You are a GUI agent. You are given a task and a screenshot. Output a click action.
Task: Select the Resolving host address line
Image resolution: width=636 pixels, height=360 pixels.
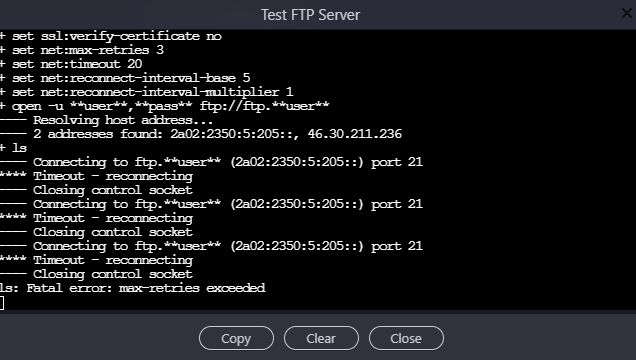click(106, 120)
